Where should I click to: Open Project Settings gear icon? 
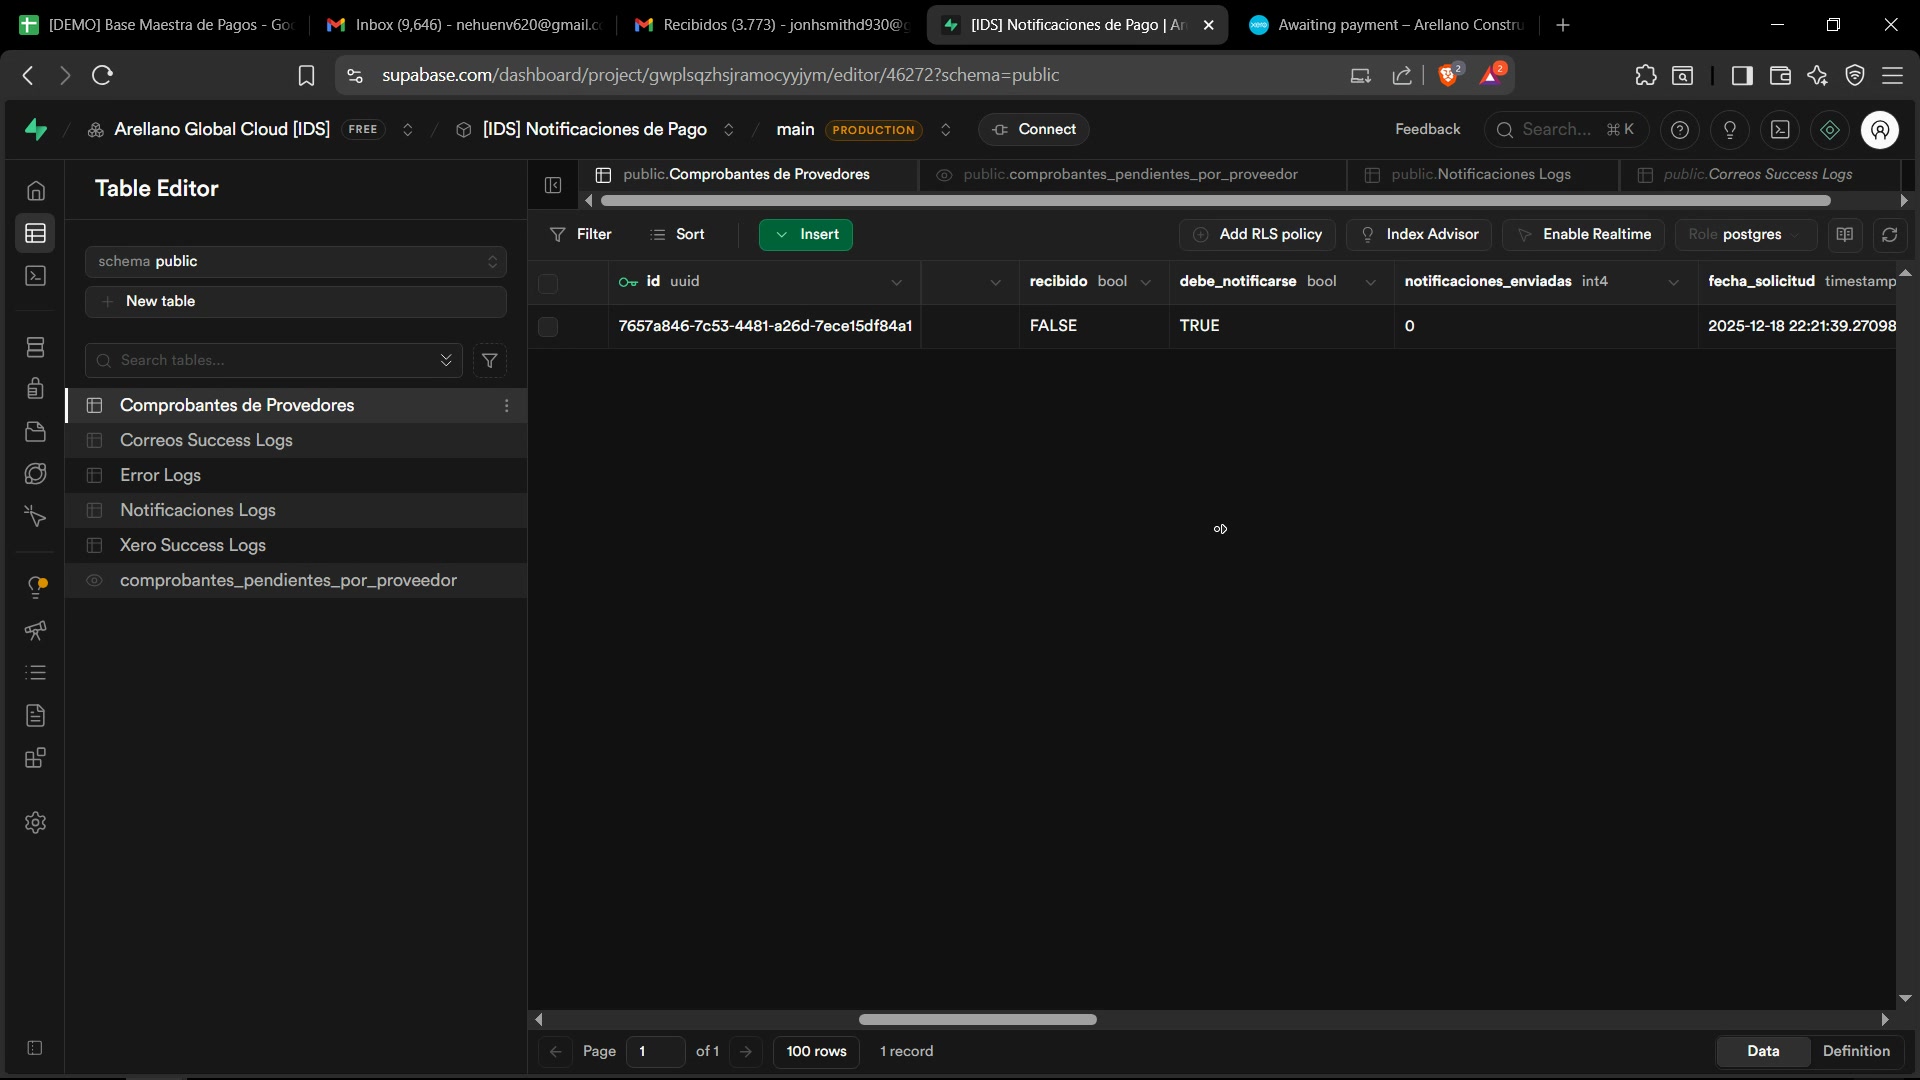point(36,822)
